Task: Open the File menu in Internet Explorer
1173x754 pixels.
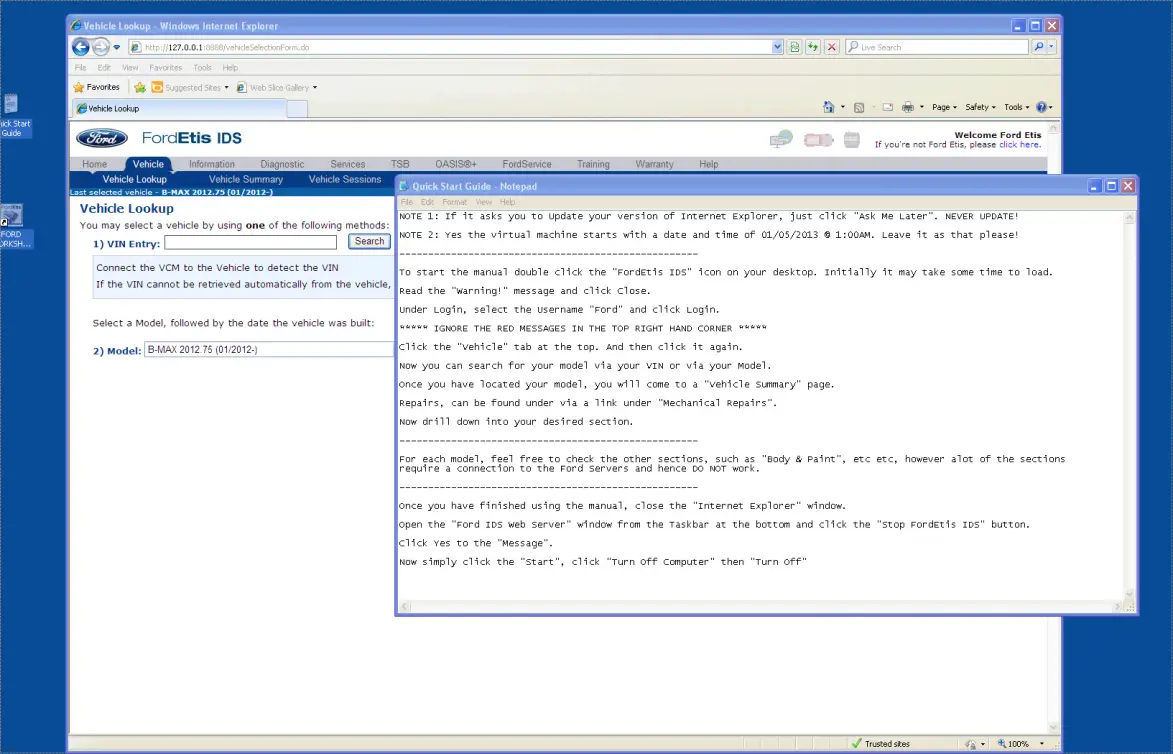Action: 80,67
